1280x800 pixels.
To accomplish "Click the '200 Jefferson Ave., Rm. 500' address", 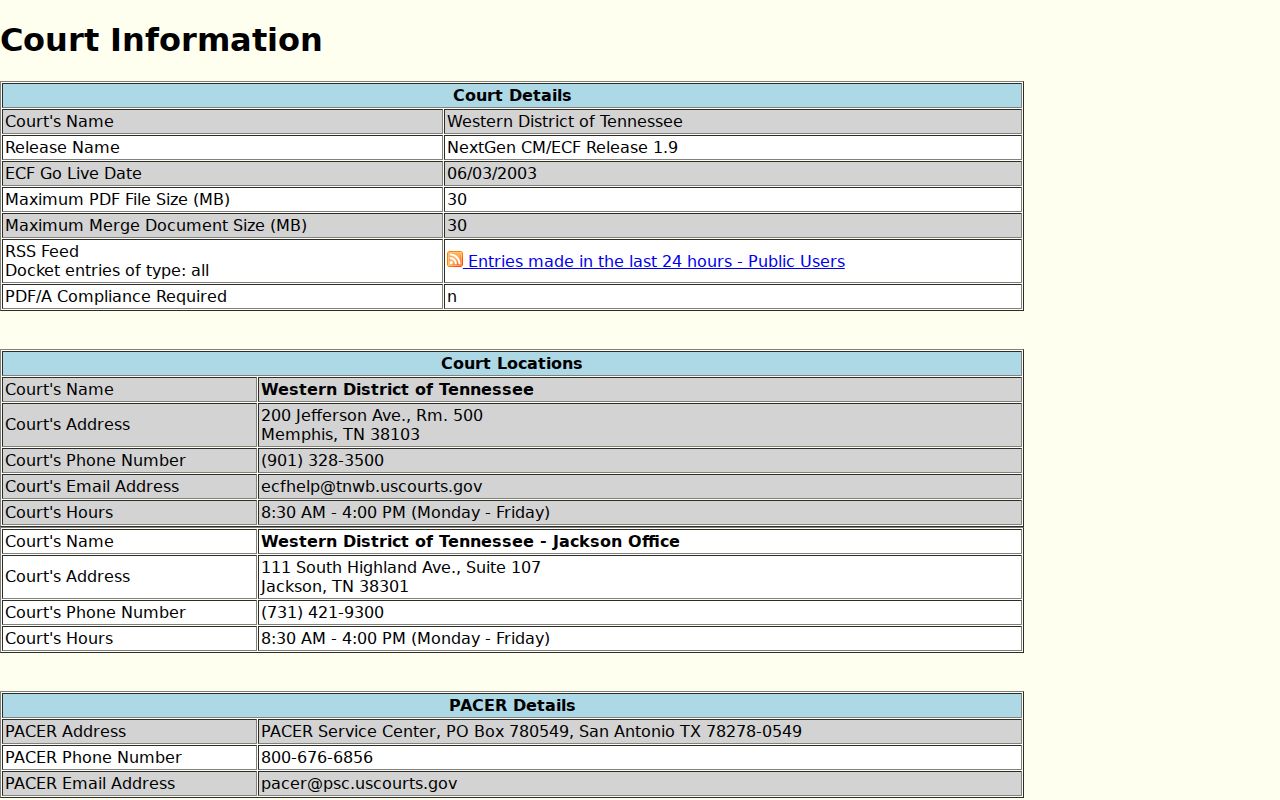I will coord(372,415).
